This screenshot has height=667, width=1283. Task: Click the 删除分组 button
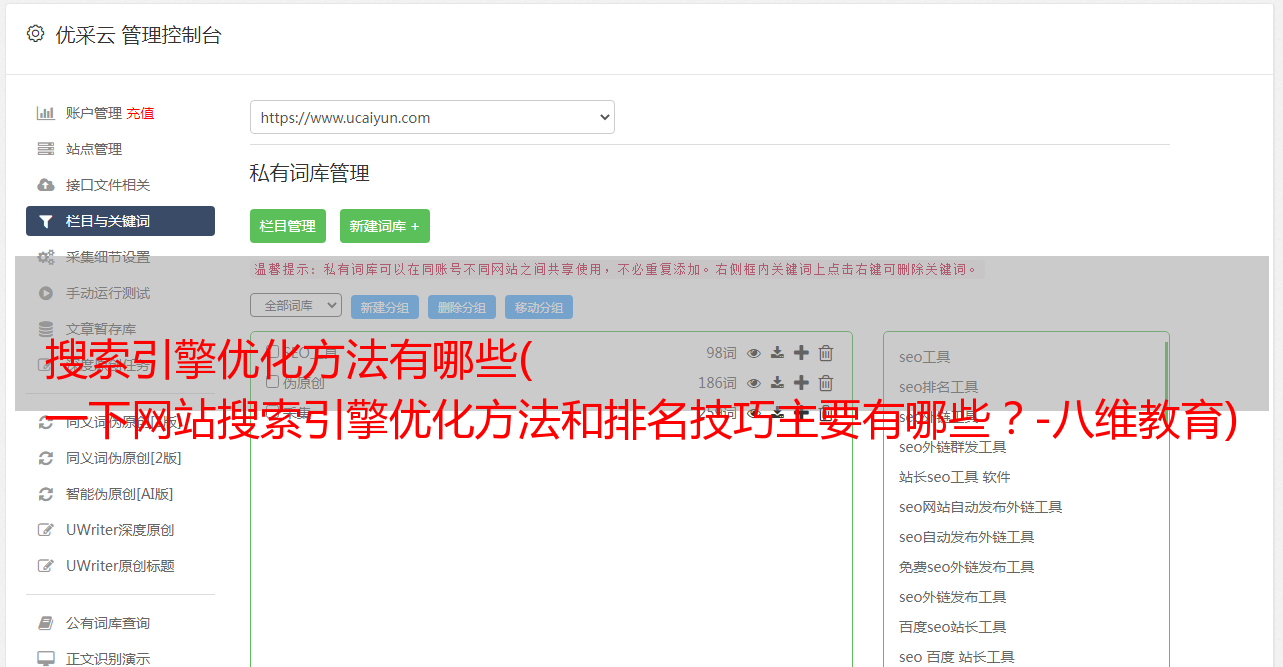tap(462, 307)
